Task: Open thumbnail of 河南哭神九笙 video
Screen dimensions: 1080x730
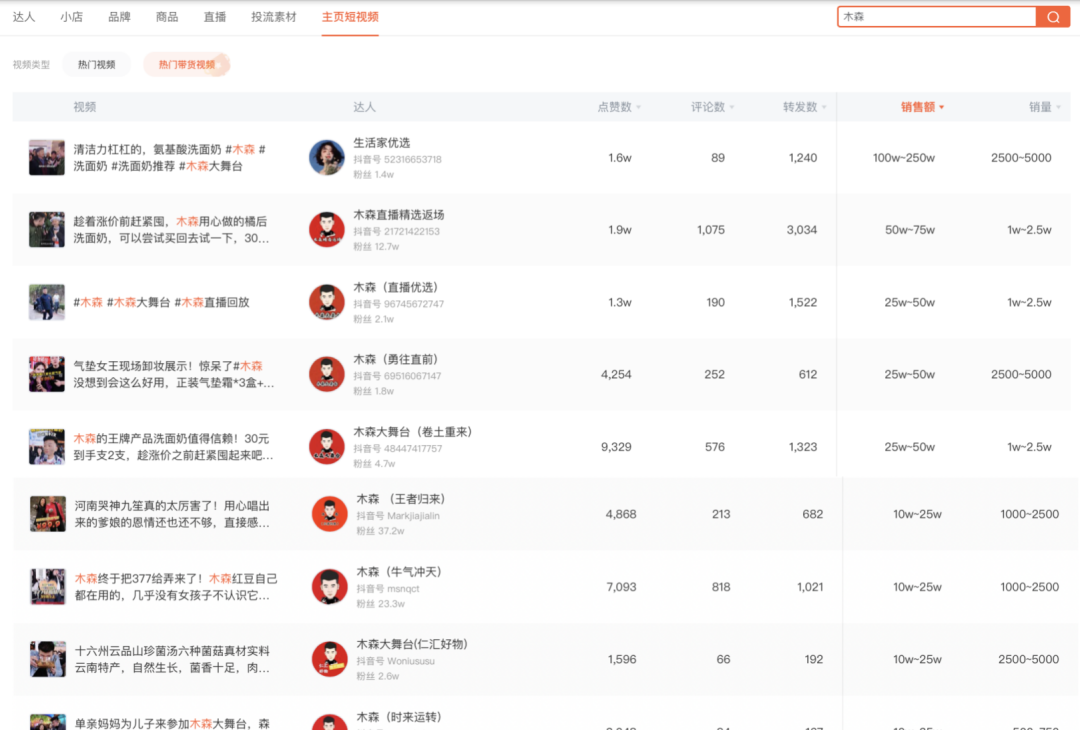Action: pos(48,514)
